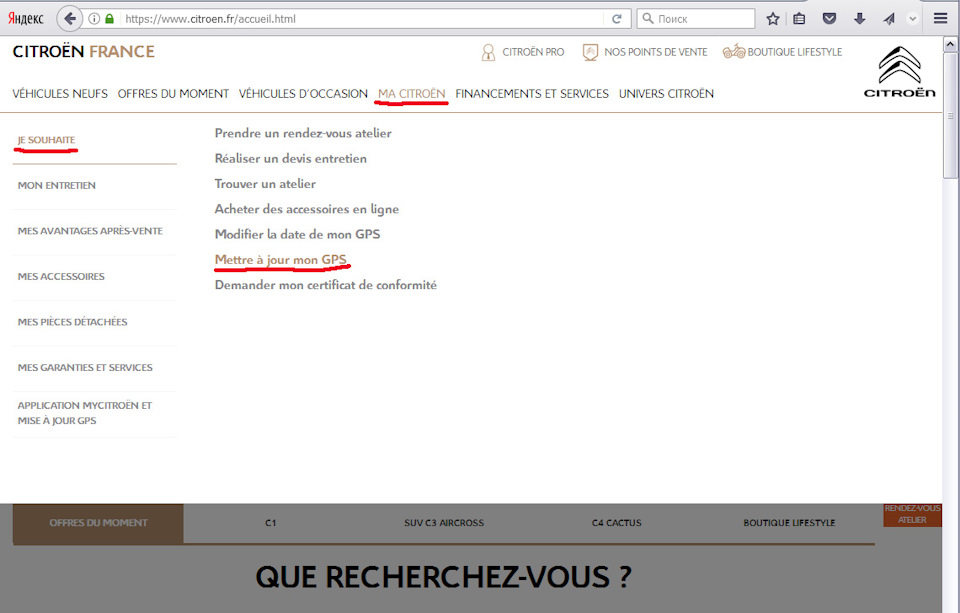Expand the toolbar overflow chevron

912,19
